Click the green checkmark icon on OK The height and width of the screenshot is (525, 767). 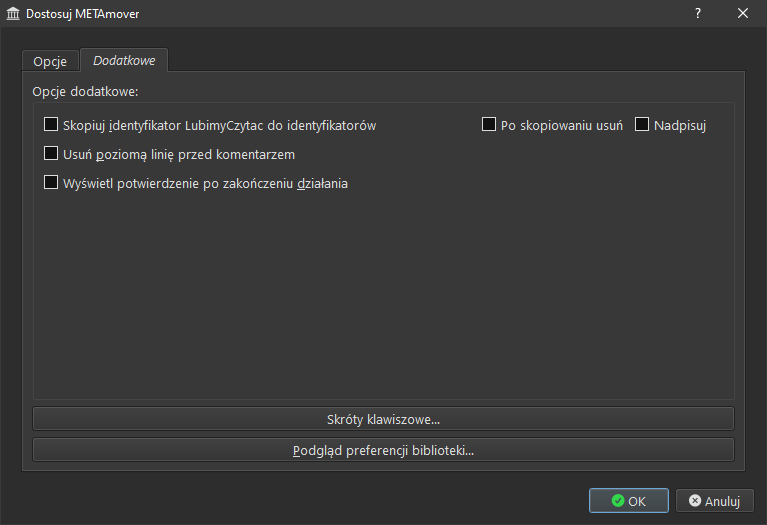coord(618,501)
